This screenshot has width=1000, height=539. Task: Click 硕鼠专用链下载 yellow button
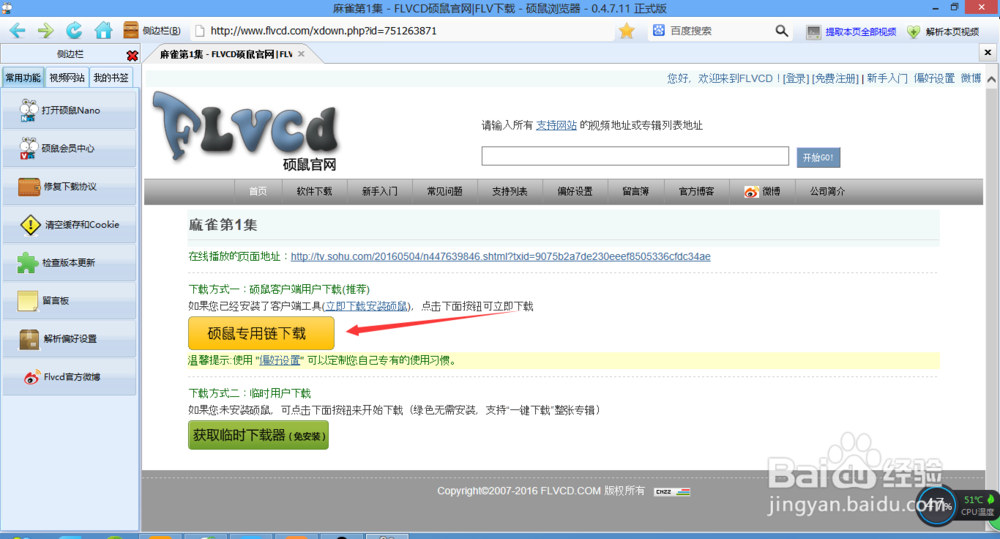[x=261, y=333]
